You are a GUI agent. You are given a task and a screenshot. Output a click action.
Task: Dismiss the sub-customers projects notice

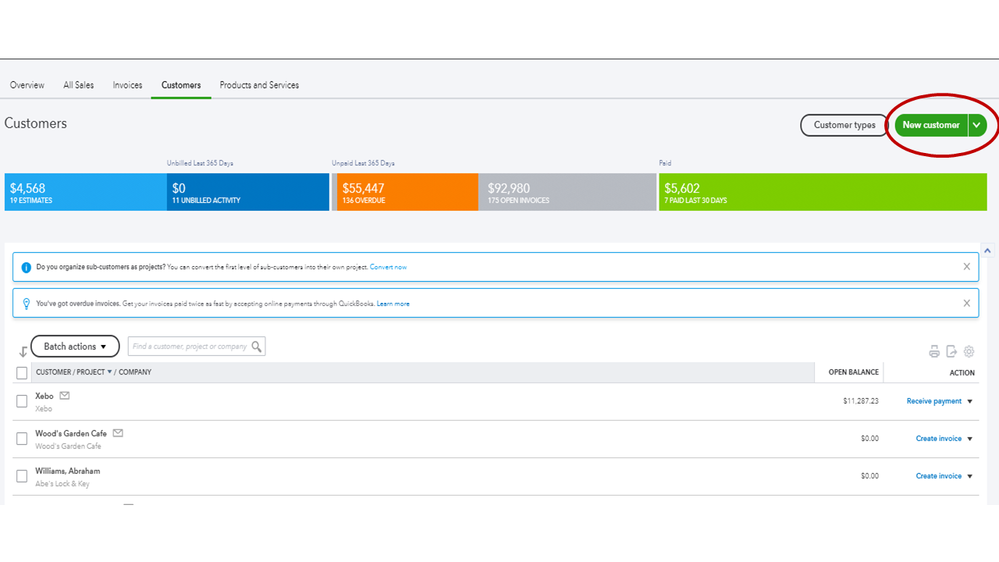(x=966, y=267)
